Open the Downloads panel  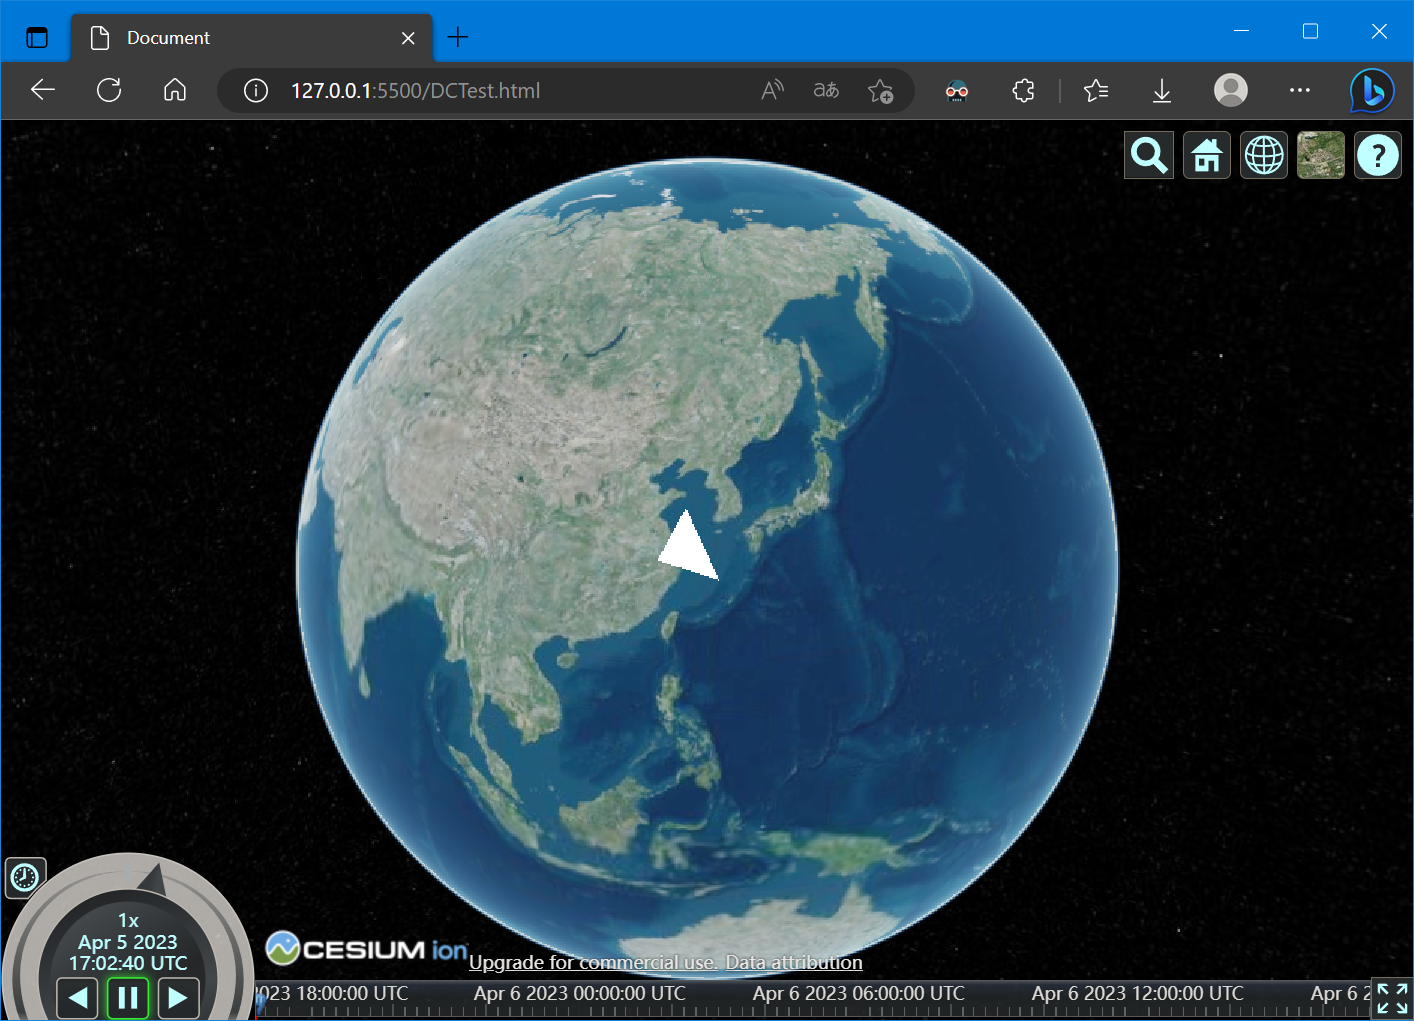pos(1162,91)
